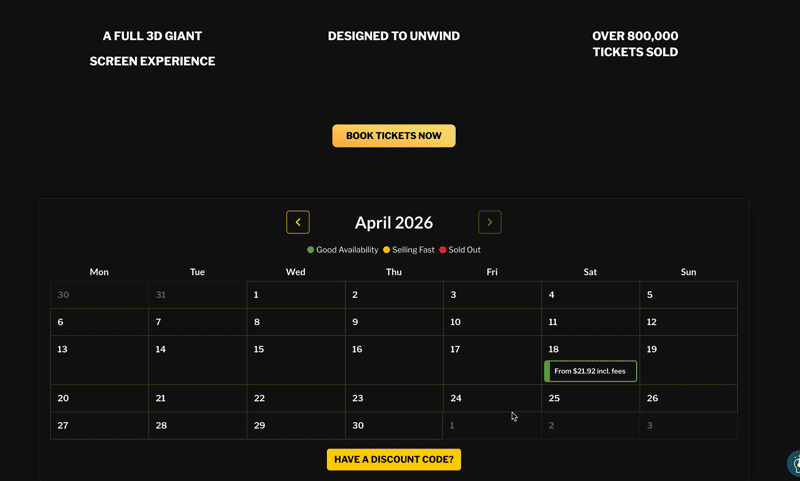The width and height of the screenshot is (800, 481).
Task: Pick April 25 date cell
Action: coord(590,398)
